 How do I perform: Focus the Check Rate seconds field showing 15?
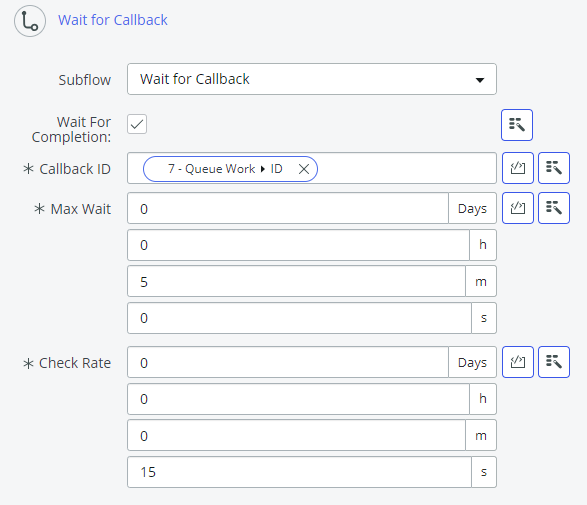(299, 472)
